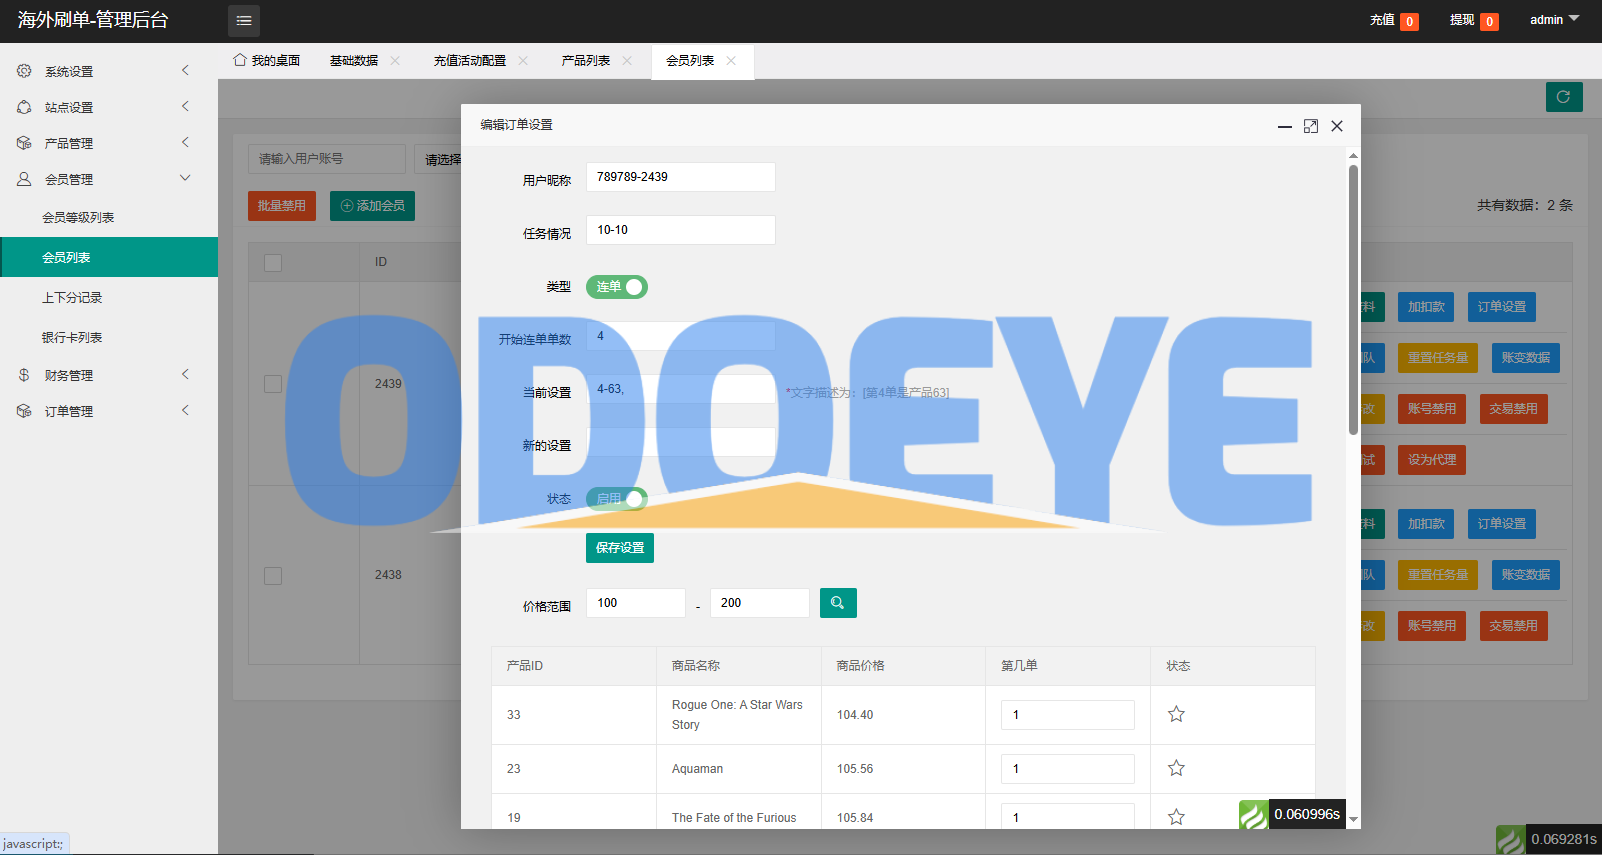
Task: Click the system settings gear icon
Action: point(24,71)
